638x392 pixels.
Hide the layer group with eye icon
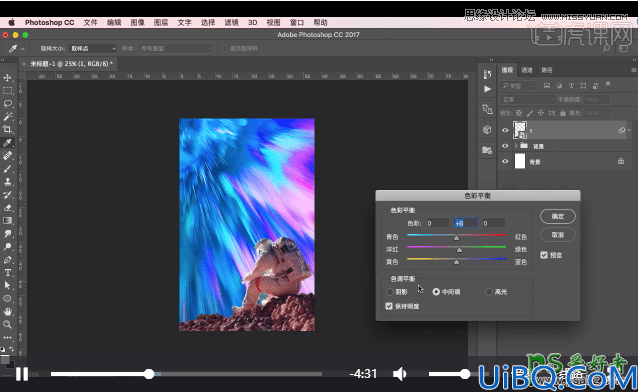pyautogui.click(x=505, y=146)
